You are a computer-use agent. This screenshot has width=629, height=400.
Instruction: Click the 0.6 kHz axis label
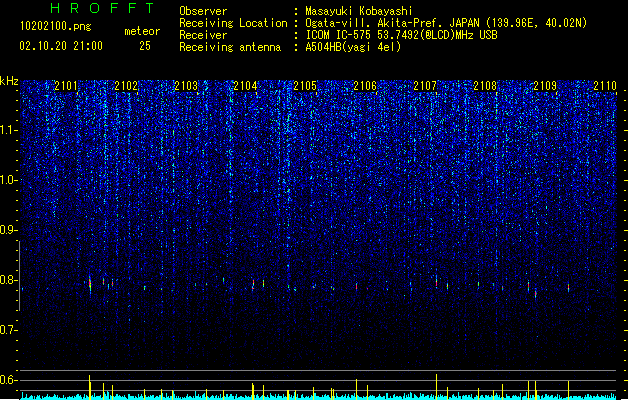coord(9,380)
